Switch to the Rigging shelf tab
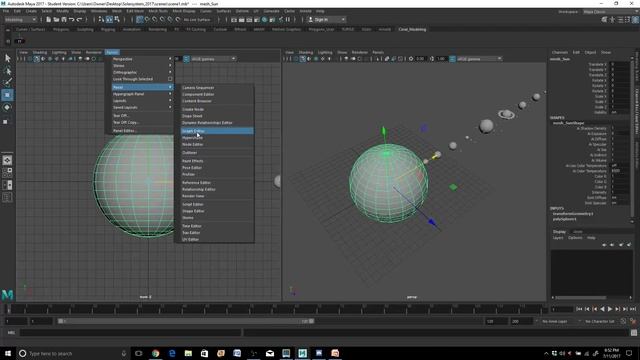Viewport: 640px width, 360px height. [108, 29]
